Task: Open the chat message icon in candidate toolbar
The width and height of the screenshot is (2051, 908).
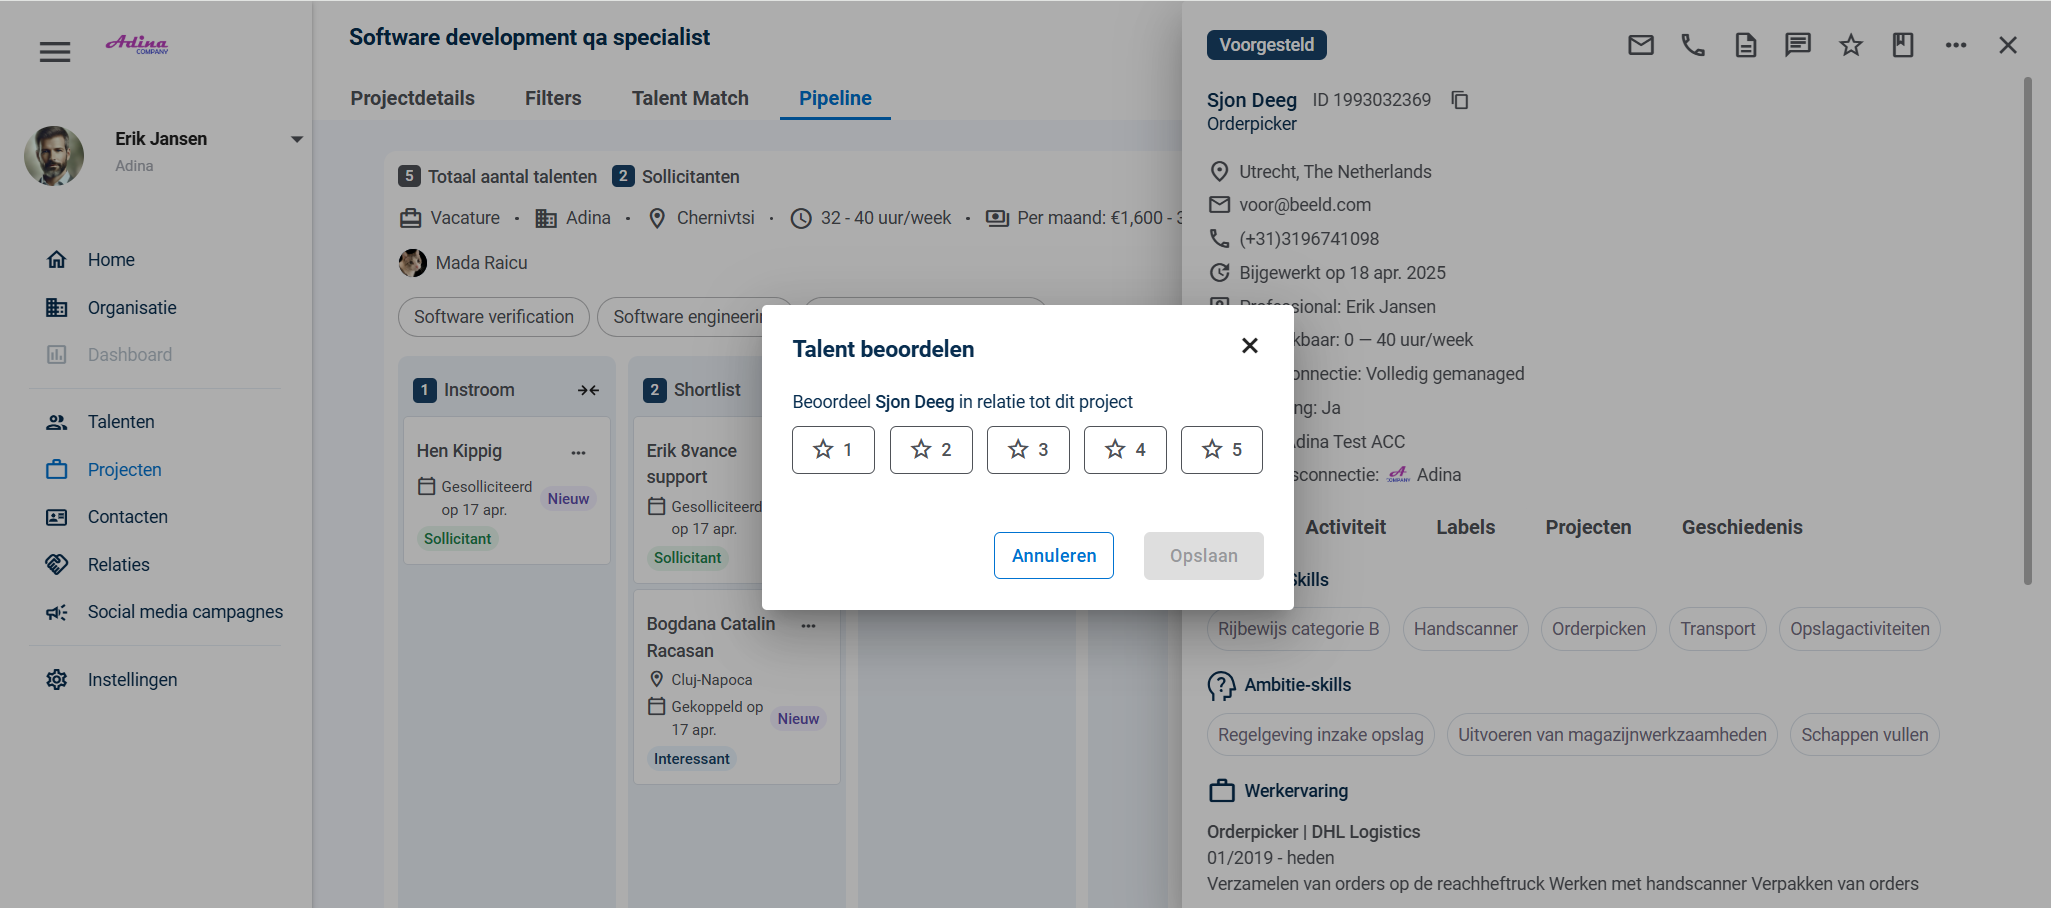Action: tap(1798, 45)
